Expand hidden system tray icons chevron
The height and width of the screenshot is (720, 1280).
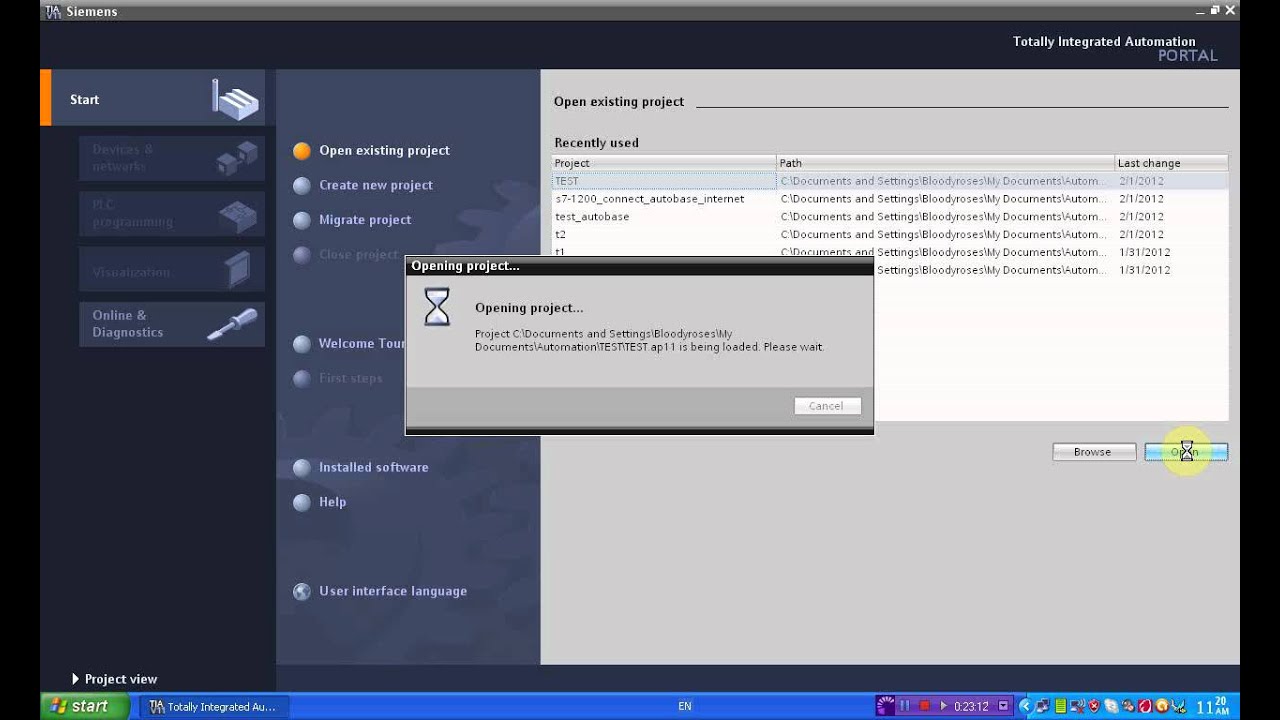(1027, 706)
